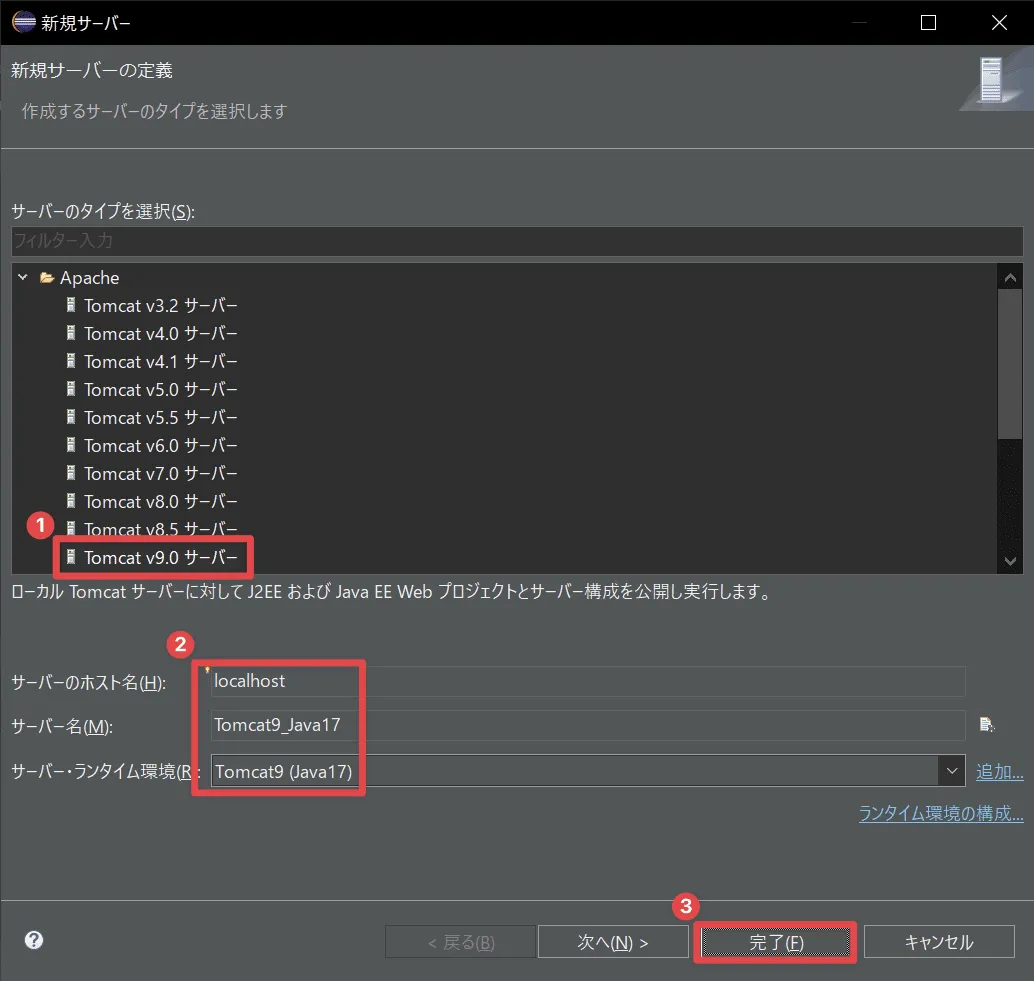Click server icon beside Tomcat v9.0

point(71,557)
